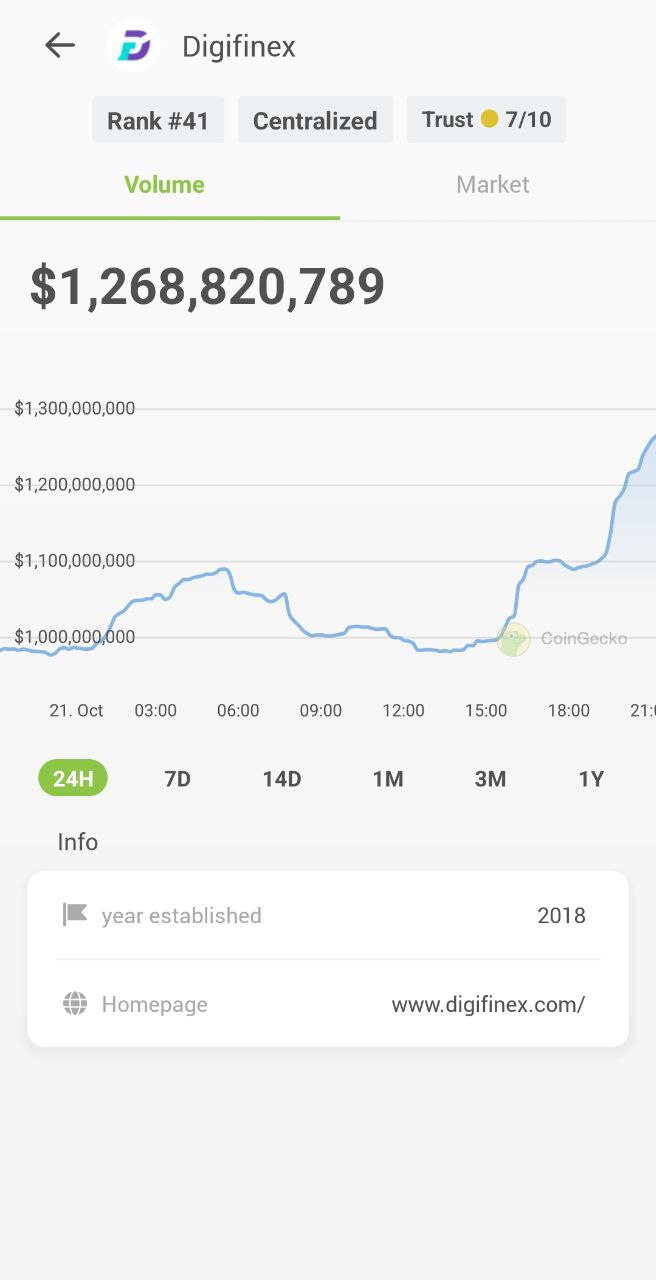The height and width of the screenshot is (1280, 656).
Task: Select the 1Y time range
Action: 591,779
